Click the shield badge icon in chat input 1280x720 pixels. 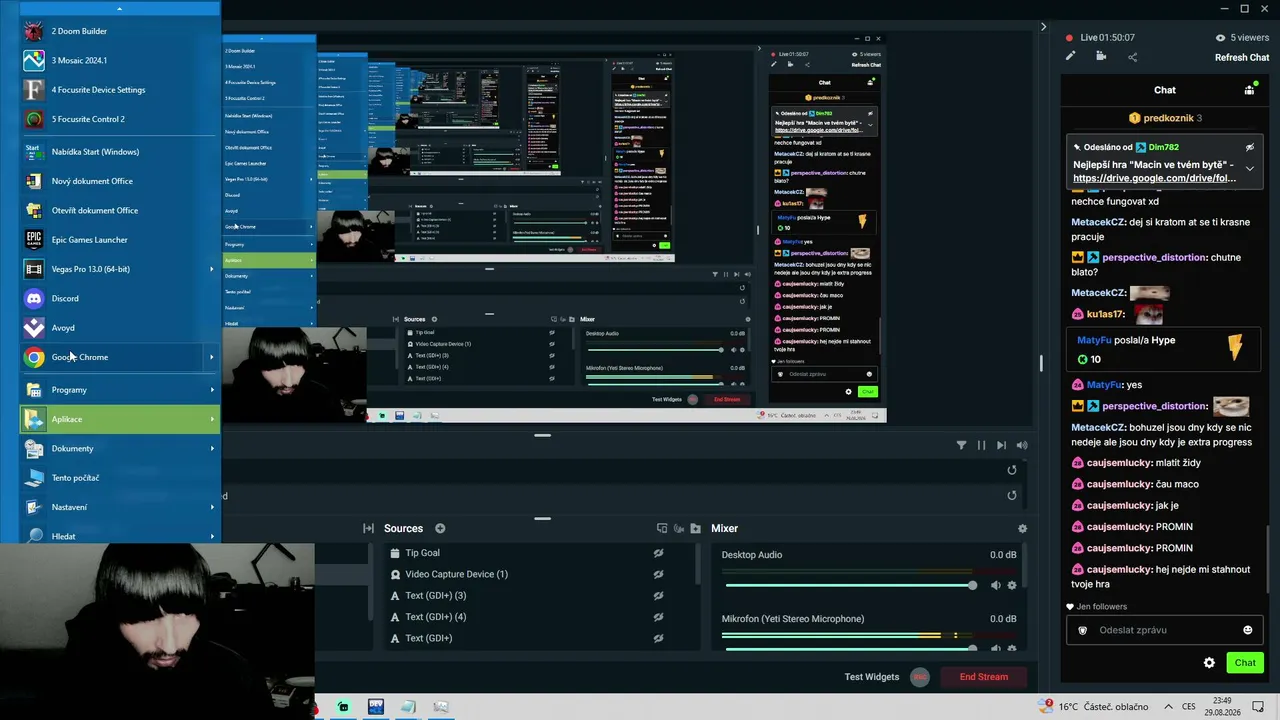[1082, 630]
